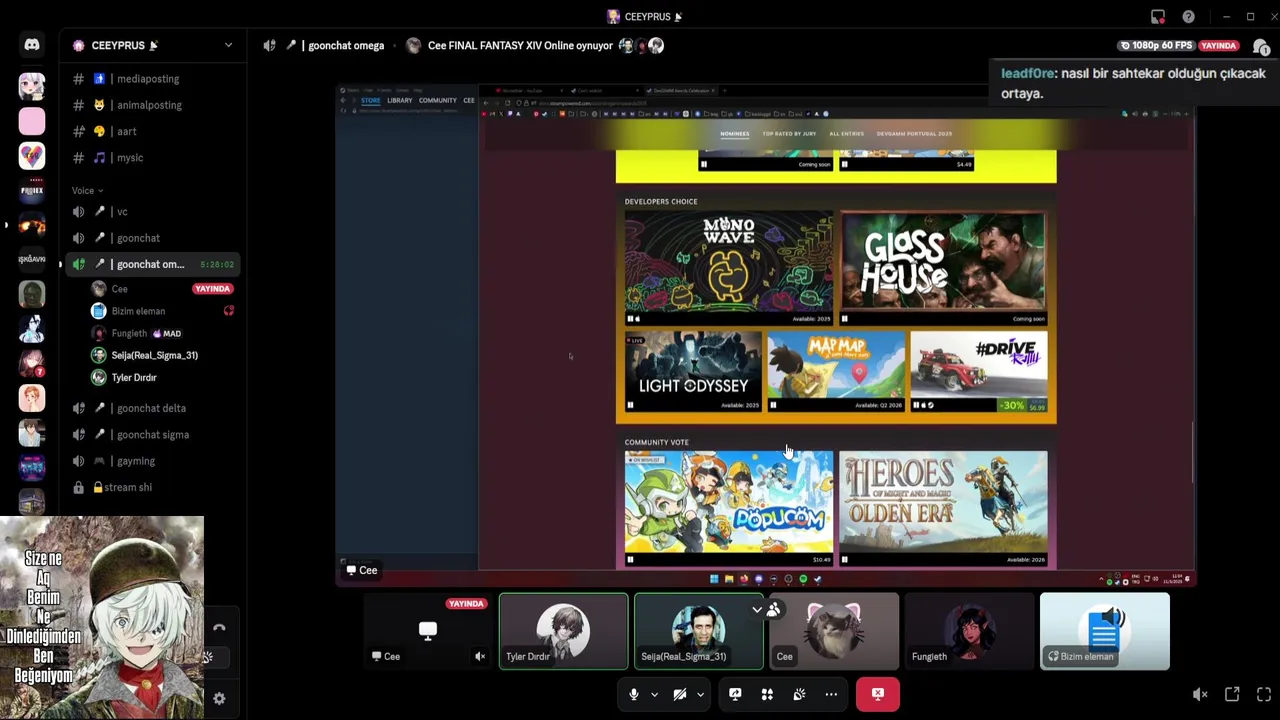Click Cee FINAL FANTASY XIV activity status header
This screenshot has width=1280, height=720.
(519, 46)
